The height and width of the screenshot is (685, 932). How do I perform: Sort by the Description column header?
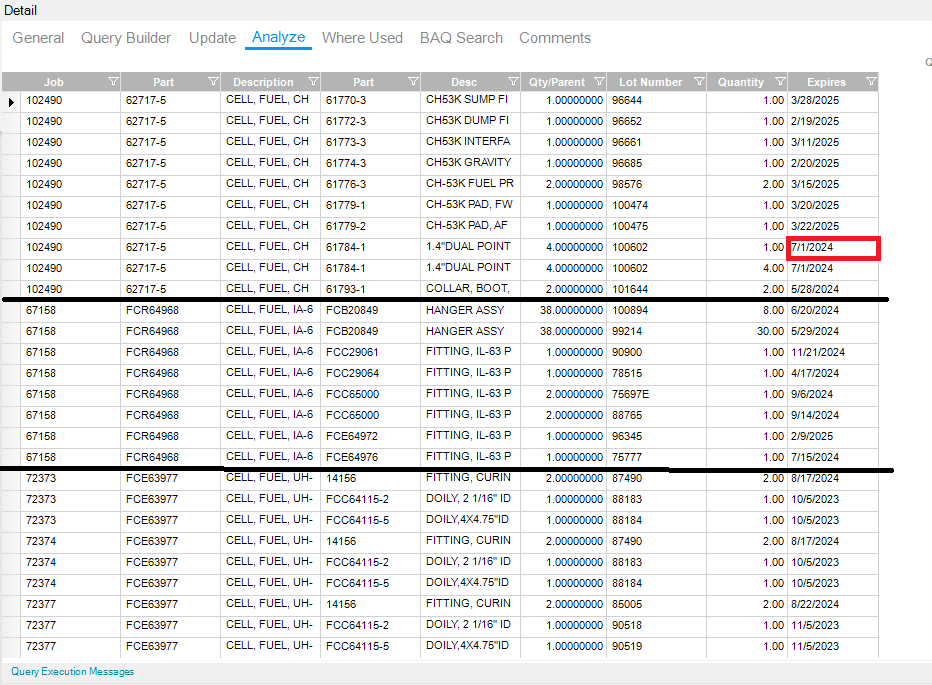pos(263,82)
